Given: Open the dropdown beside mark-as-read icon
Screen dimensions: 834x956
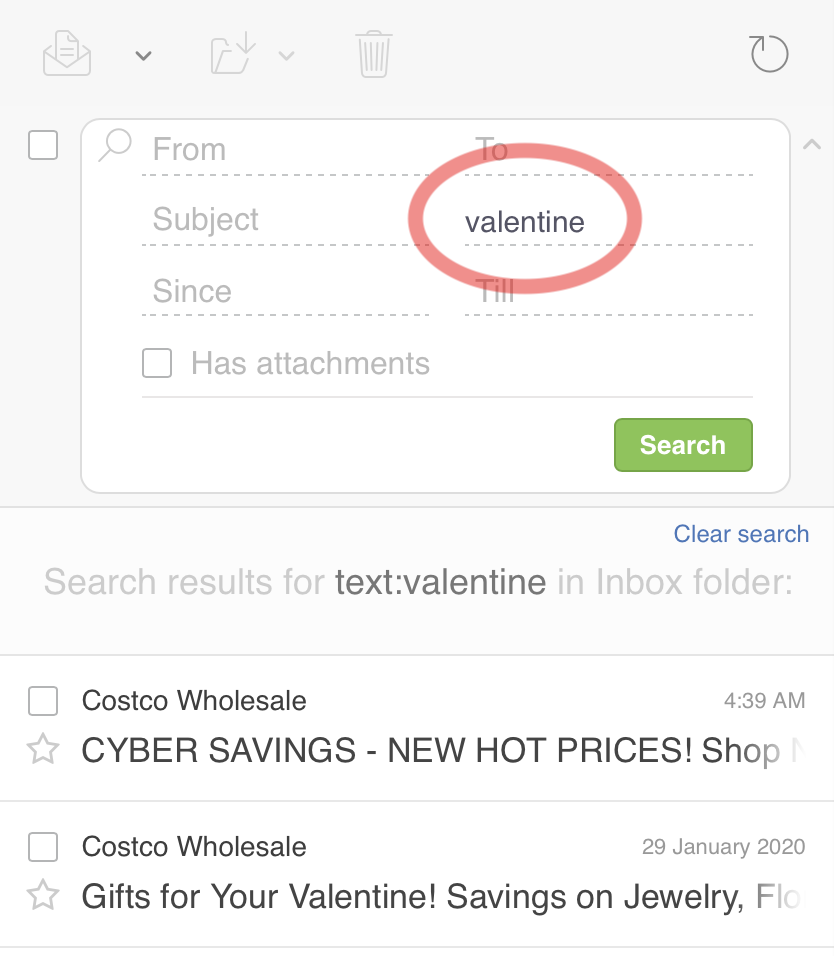Looking at the screenshot, I should 143,55.
